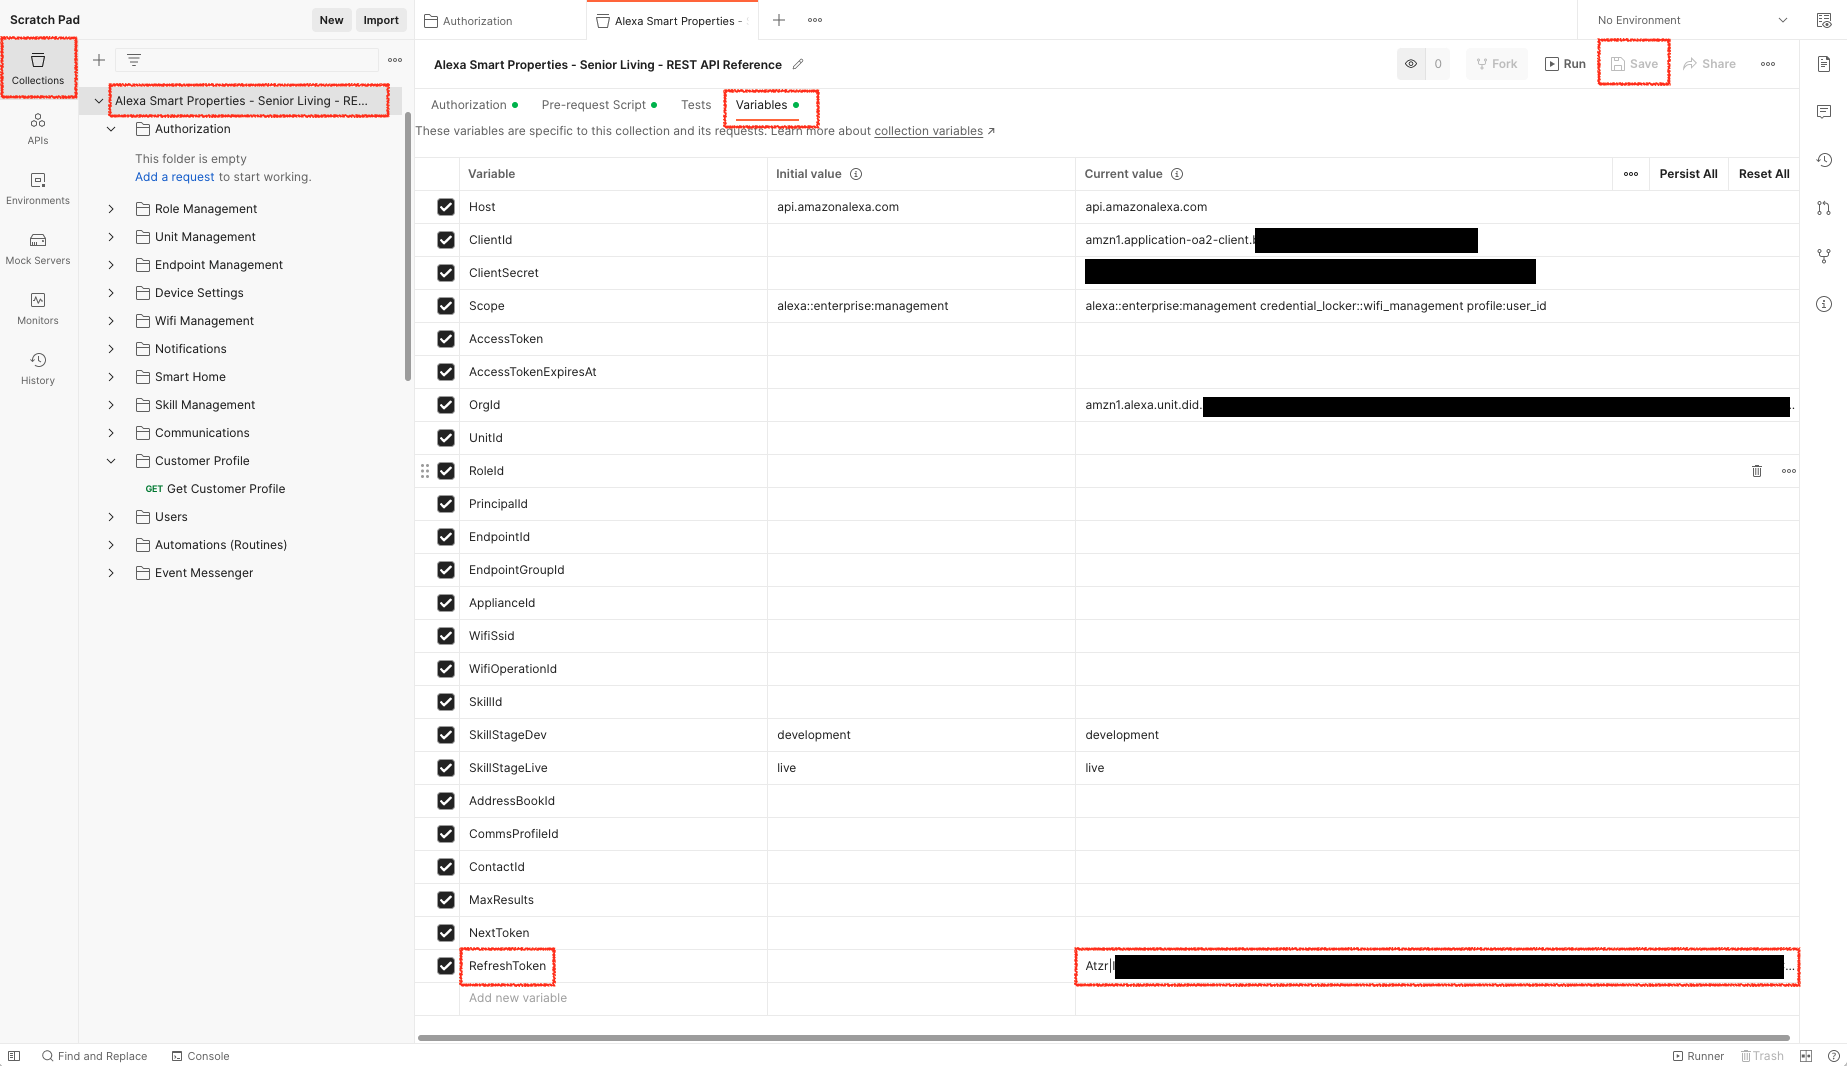Screen dimensions: 1847x1066
Task: Open the No Environment dropdown
Action: [x=1692, y=20]
